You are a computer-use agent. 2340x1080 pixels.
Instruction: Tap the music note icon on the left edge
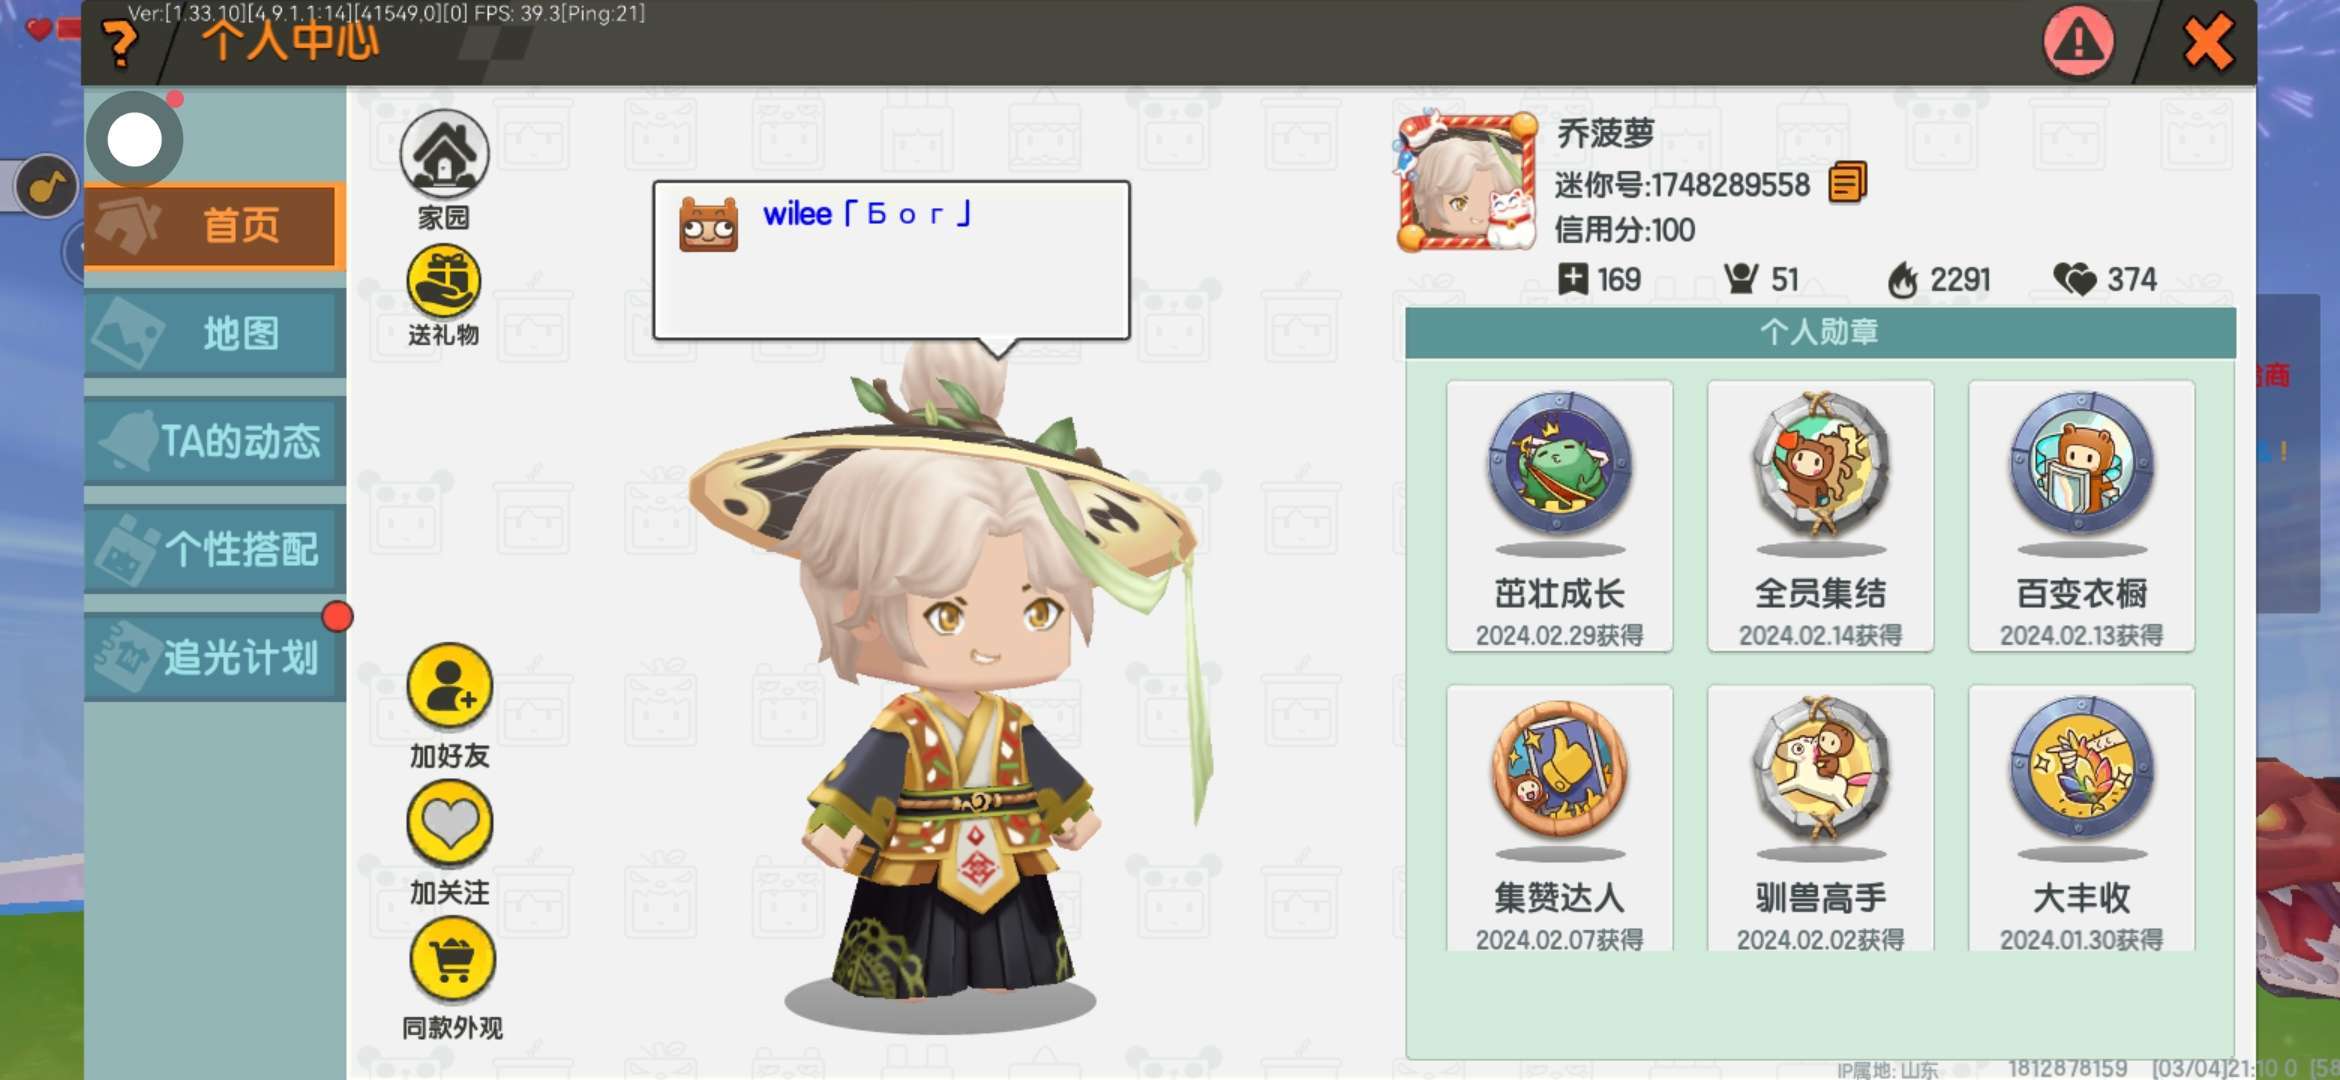(46, 186)
